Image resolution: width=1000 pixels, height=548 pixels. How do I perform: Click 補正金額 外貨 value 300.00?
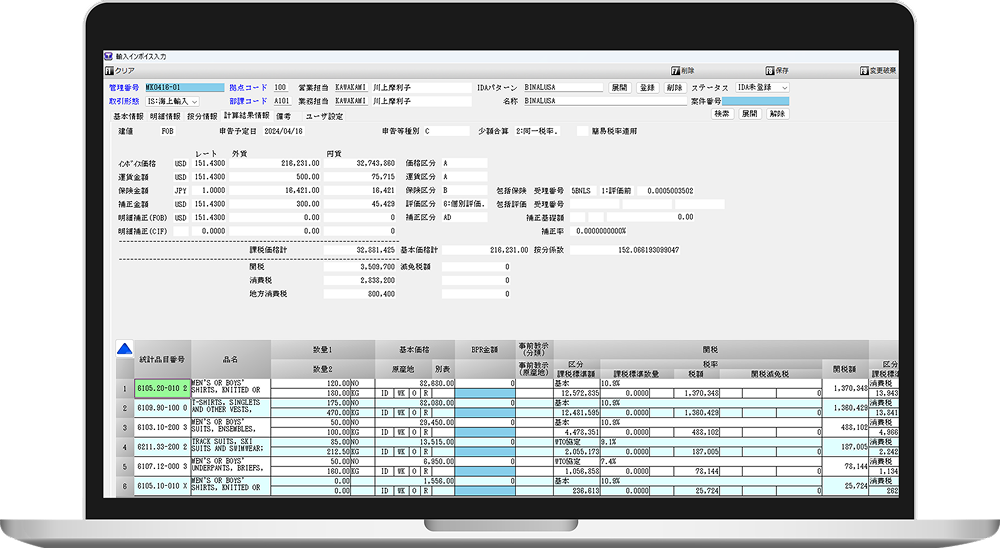click(x=275, y=204)
